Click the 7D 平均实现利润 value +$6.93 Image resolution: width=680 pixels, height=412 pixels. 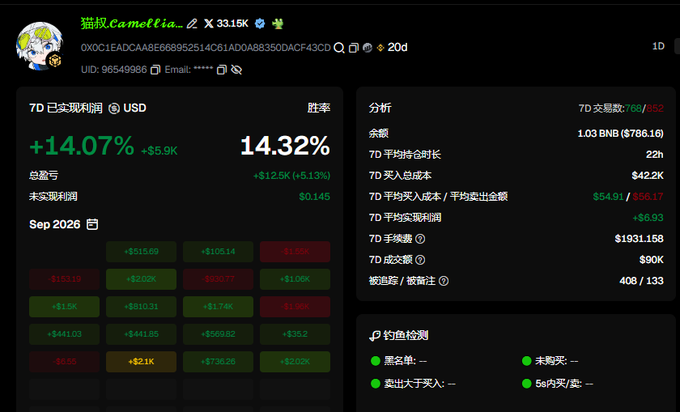pos(648,218)
